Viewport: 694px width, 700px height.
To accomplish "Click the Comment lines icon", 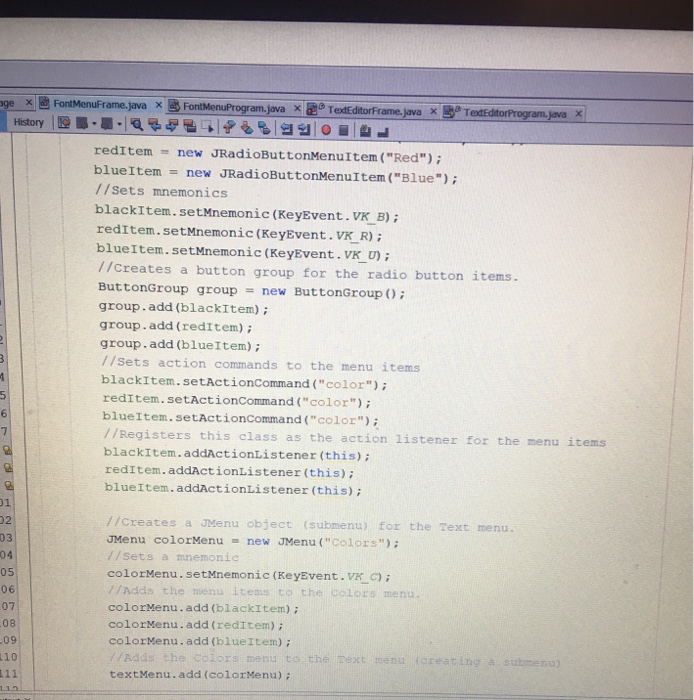I will point(365,131).
